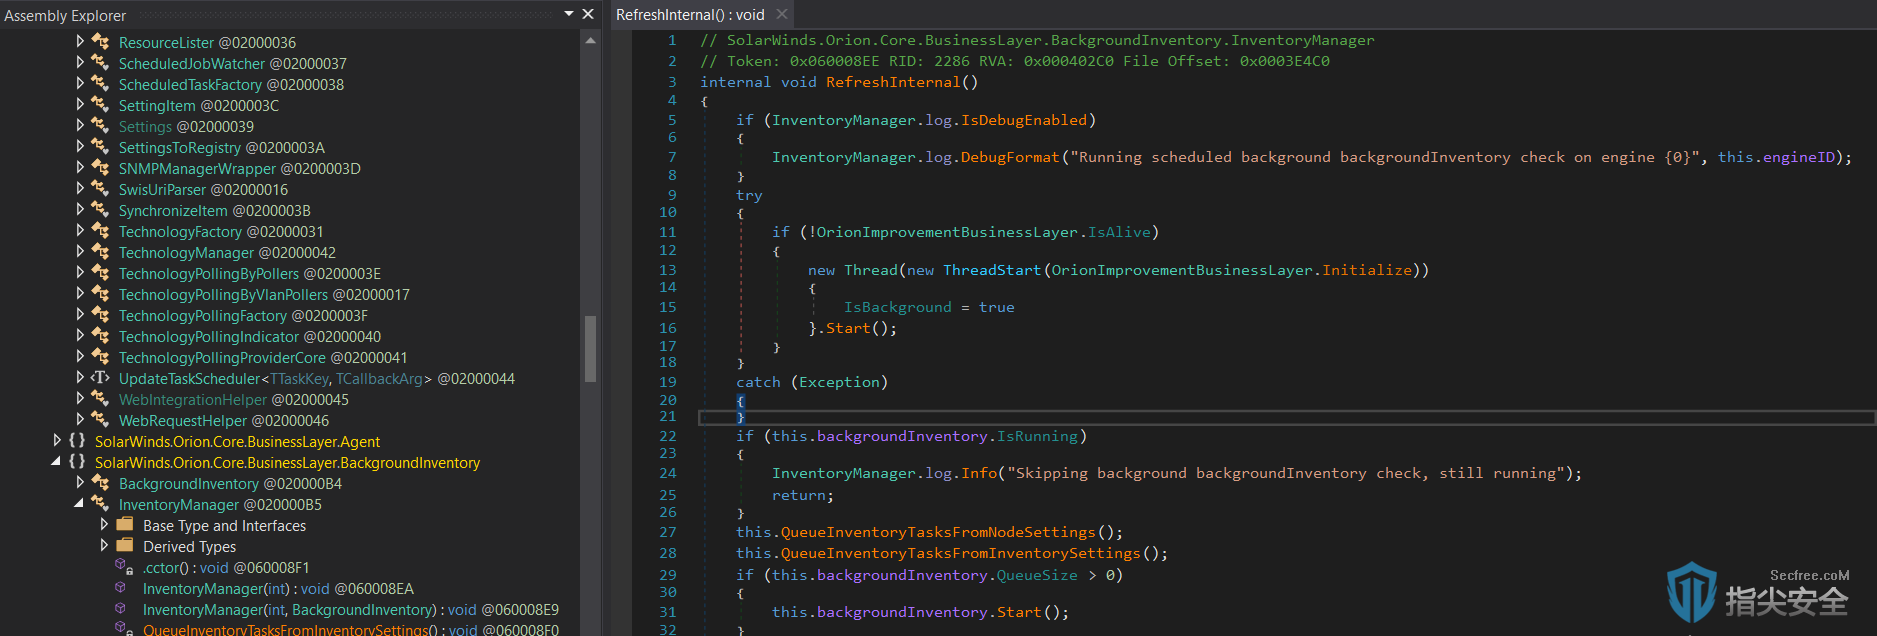
Task: Click the WebRequestHelper class icon
Action: [x=100, y=420]
